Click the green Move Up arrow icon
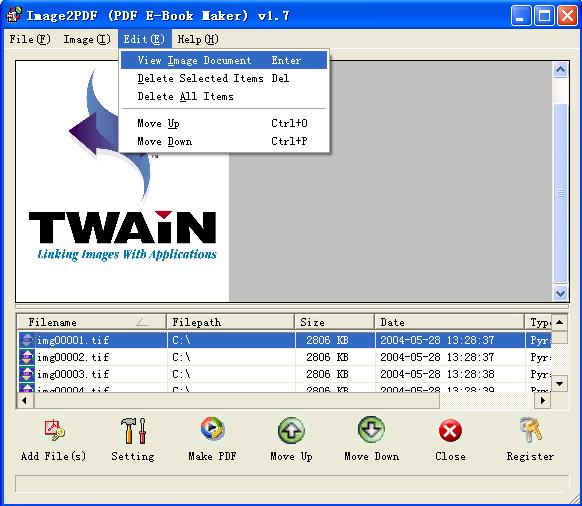This screenshot has height=506, width=582. [x=291, y=430]
